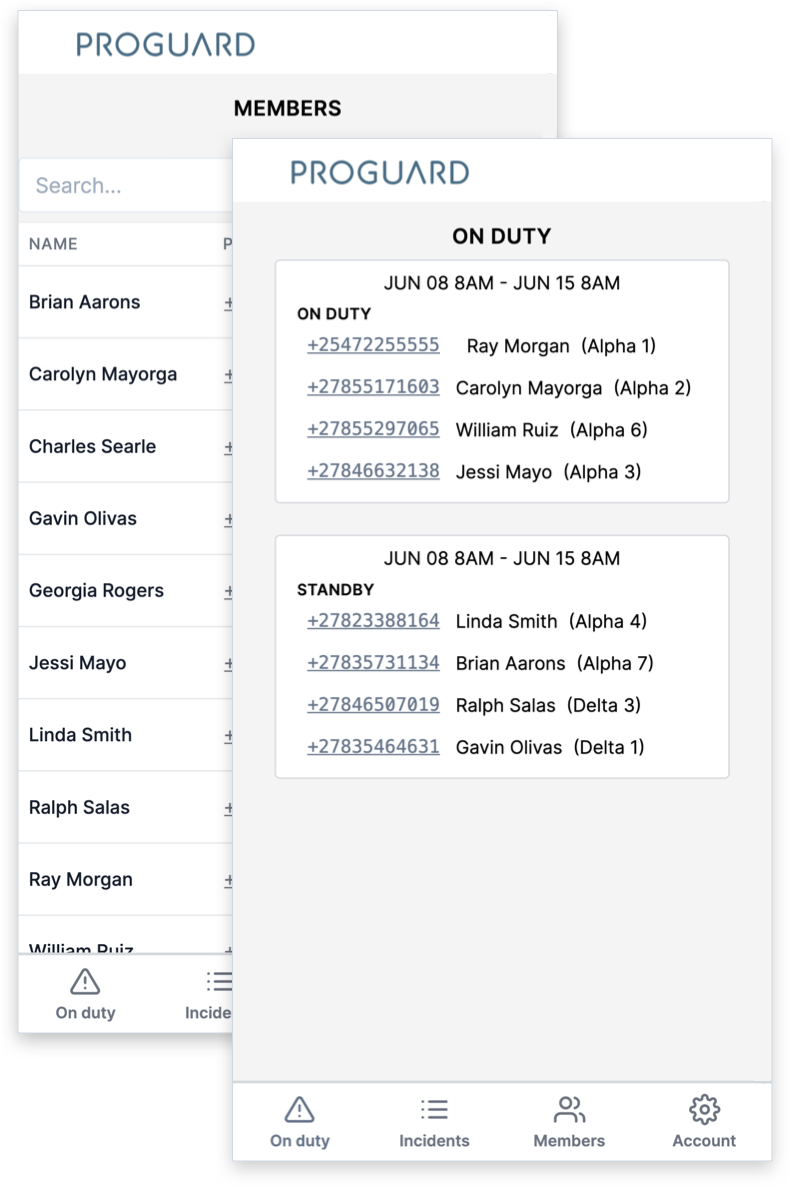The image size is (790, 1187).
Task: Select Jessi Mayo row in Members list
Action: click(126, 663)
